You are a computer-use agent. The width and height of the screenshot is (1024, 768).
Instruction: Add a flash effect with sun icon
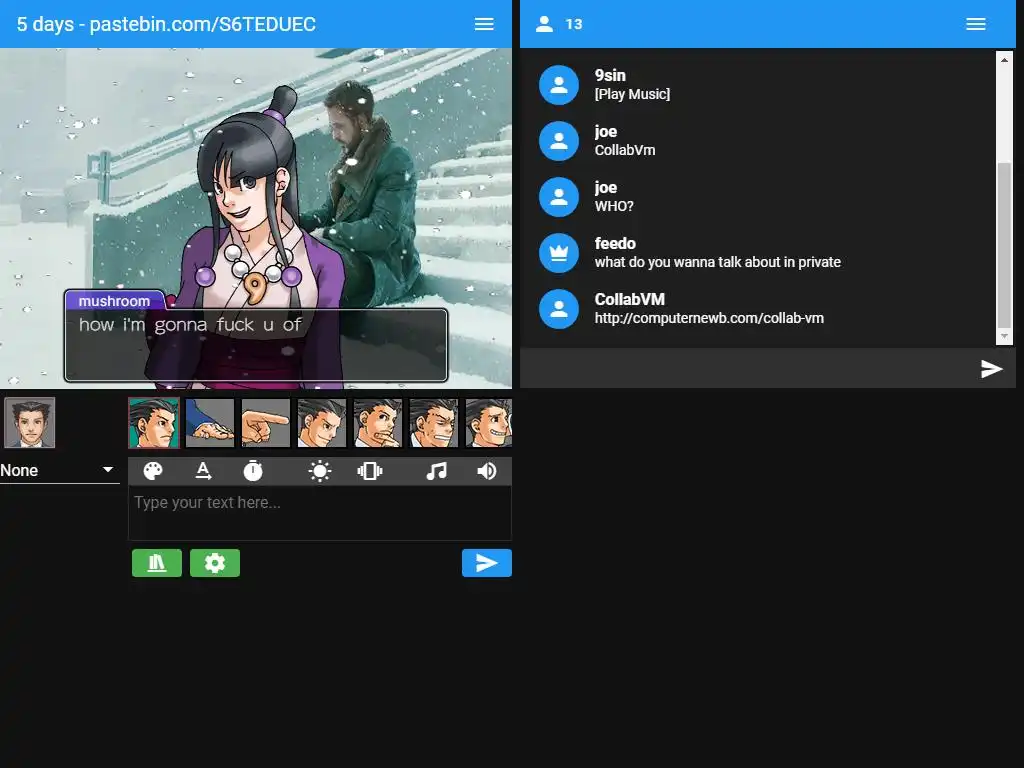pyautogui.click(x=320, y=471)
